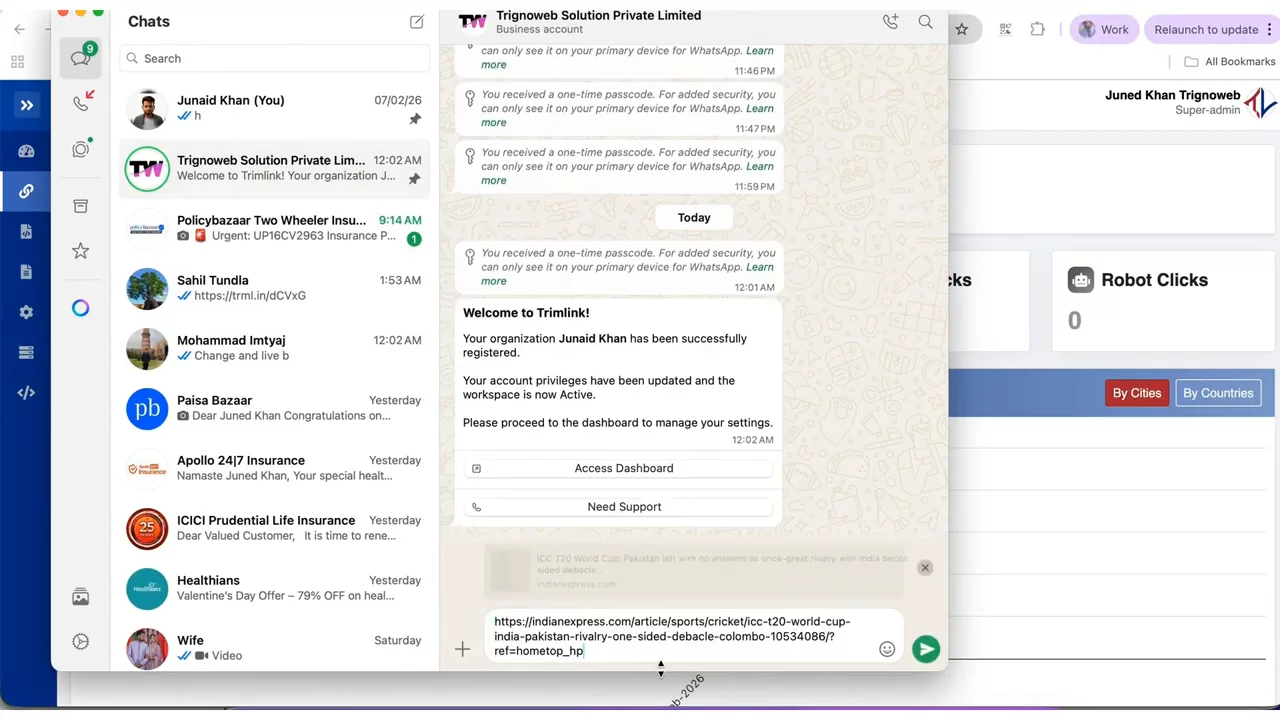Open WhatsApp settings gear icon

click(81, 641)
